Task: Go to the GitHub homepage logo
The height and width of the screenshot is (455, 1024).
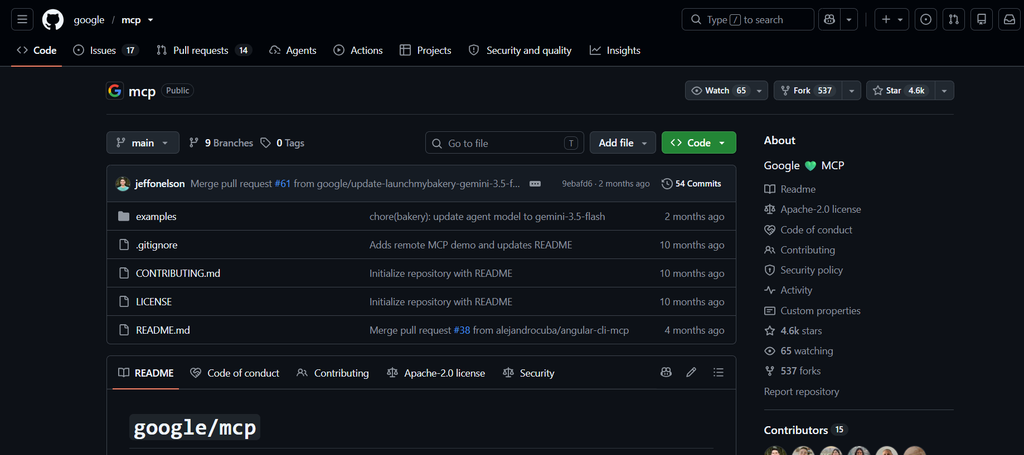Action: pos(53,20)
